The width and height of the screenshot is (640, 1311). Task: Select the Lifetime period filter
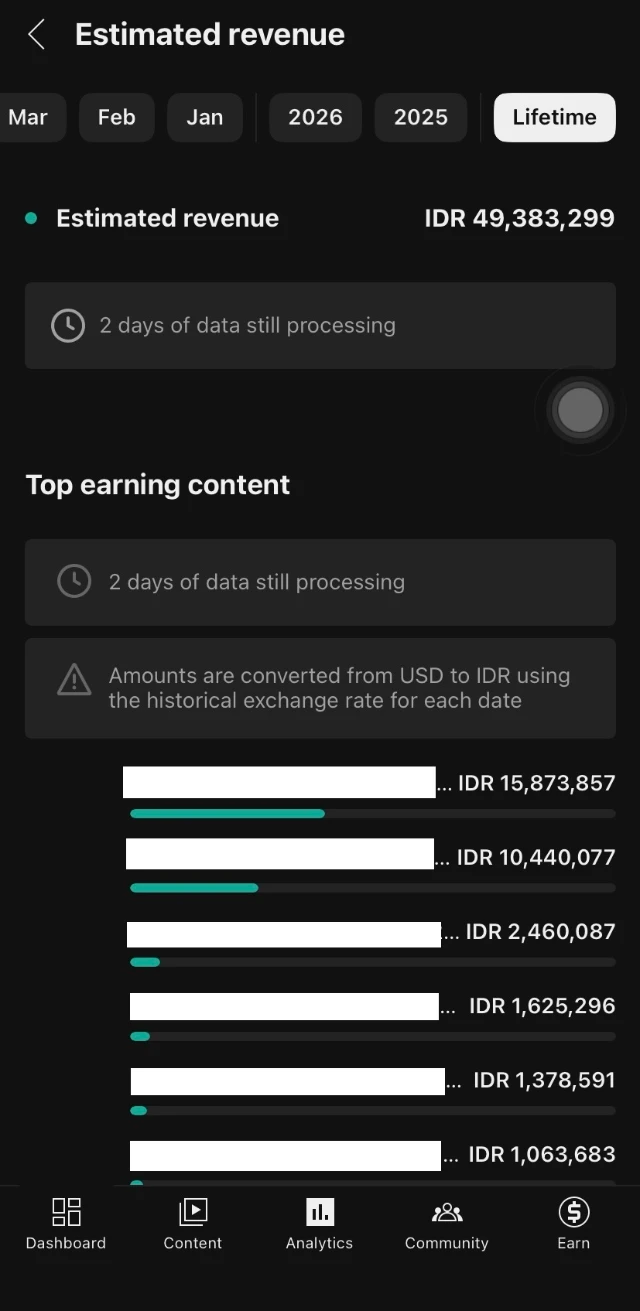554,117
